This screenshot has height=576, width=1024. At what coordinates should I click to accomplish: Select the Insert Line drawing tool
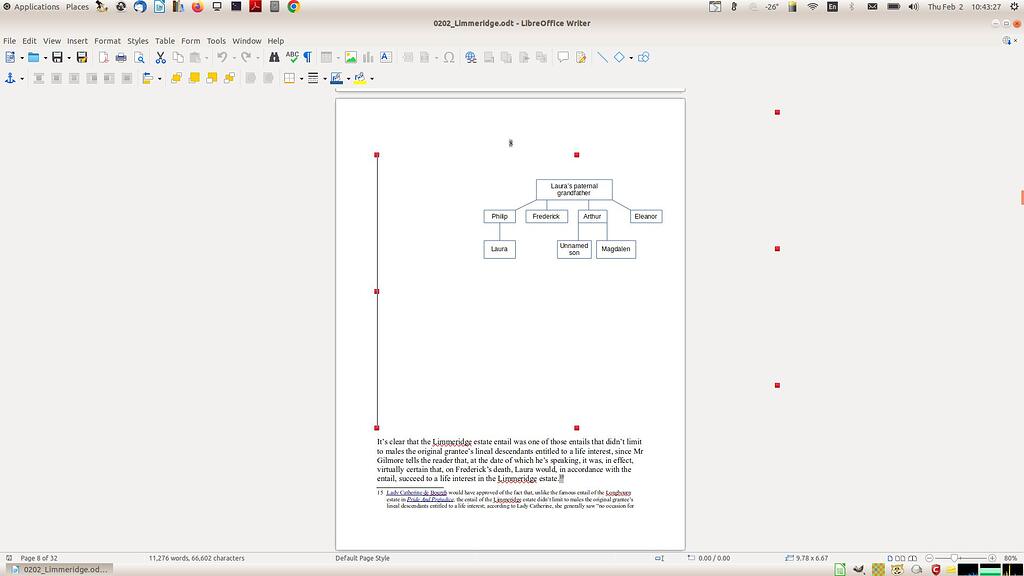click(x=602, y=57)
